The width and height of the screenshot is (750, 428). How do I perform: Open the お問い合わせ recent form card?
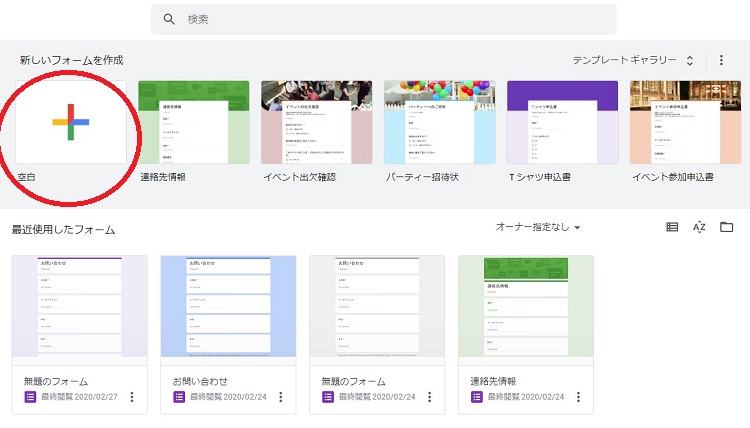click(228, 334)
